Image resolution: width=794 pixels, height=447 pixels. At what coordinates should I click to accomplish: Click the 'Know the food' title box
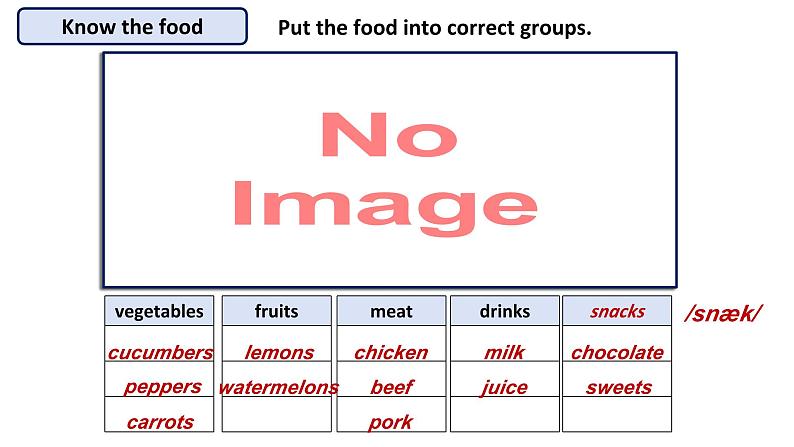pyautogui.click(x=132, y=26)
